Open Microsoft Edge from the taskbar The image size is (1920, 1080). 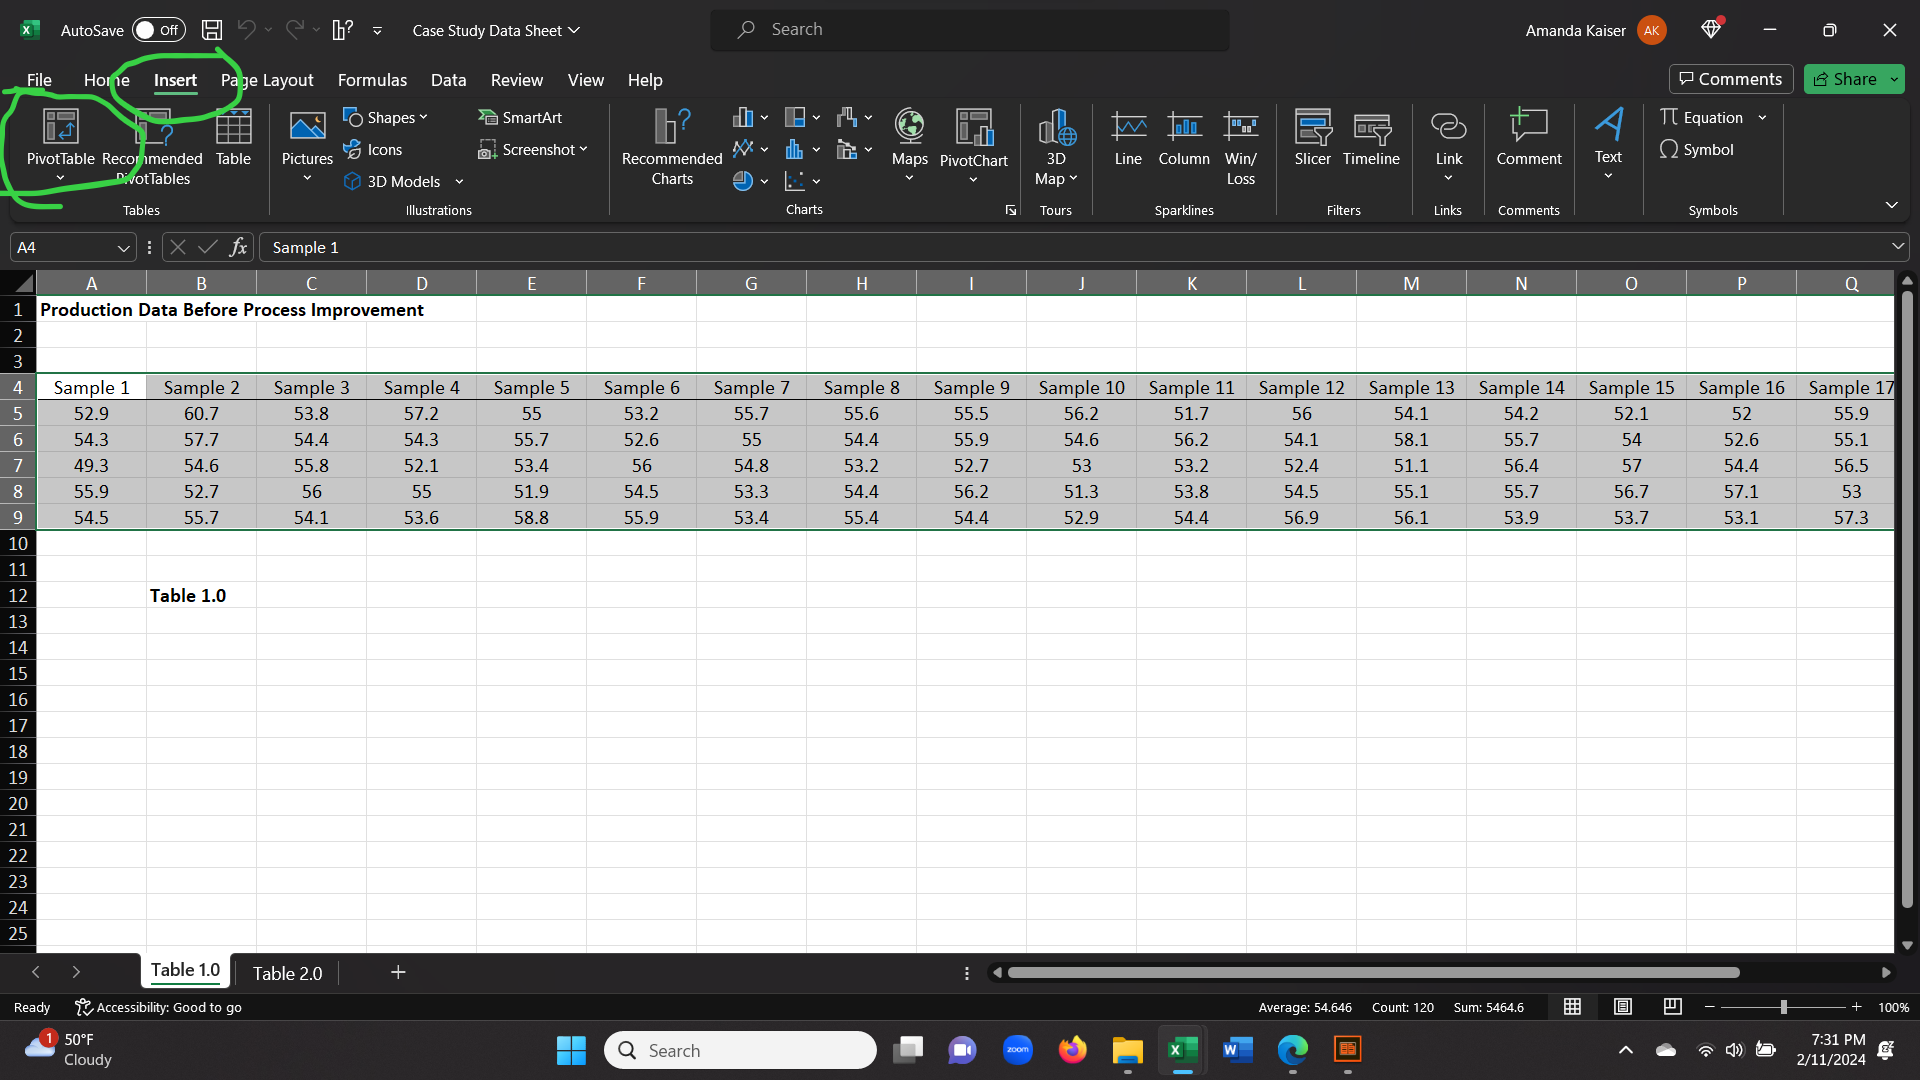point(1292,1049)
